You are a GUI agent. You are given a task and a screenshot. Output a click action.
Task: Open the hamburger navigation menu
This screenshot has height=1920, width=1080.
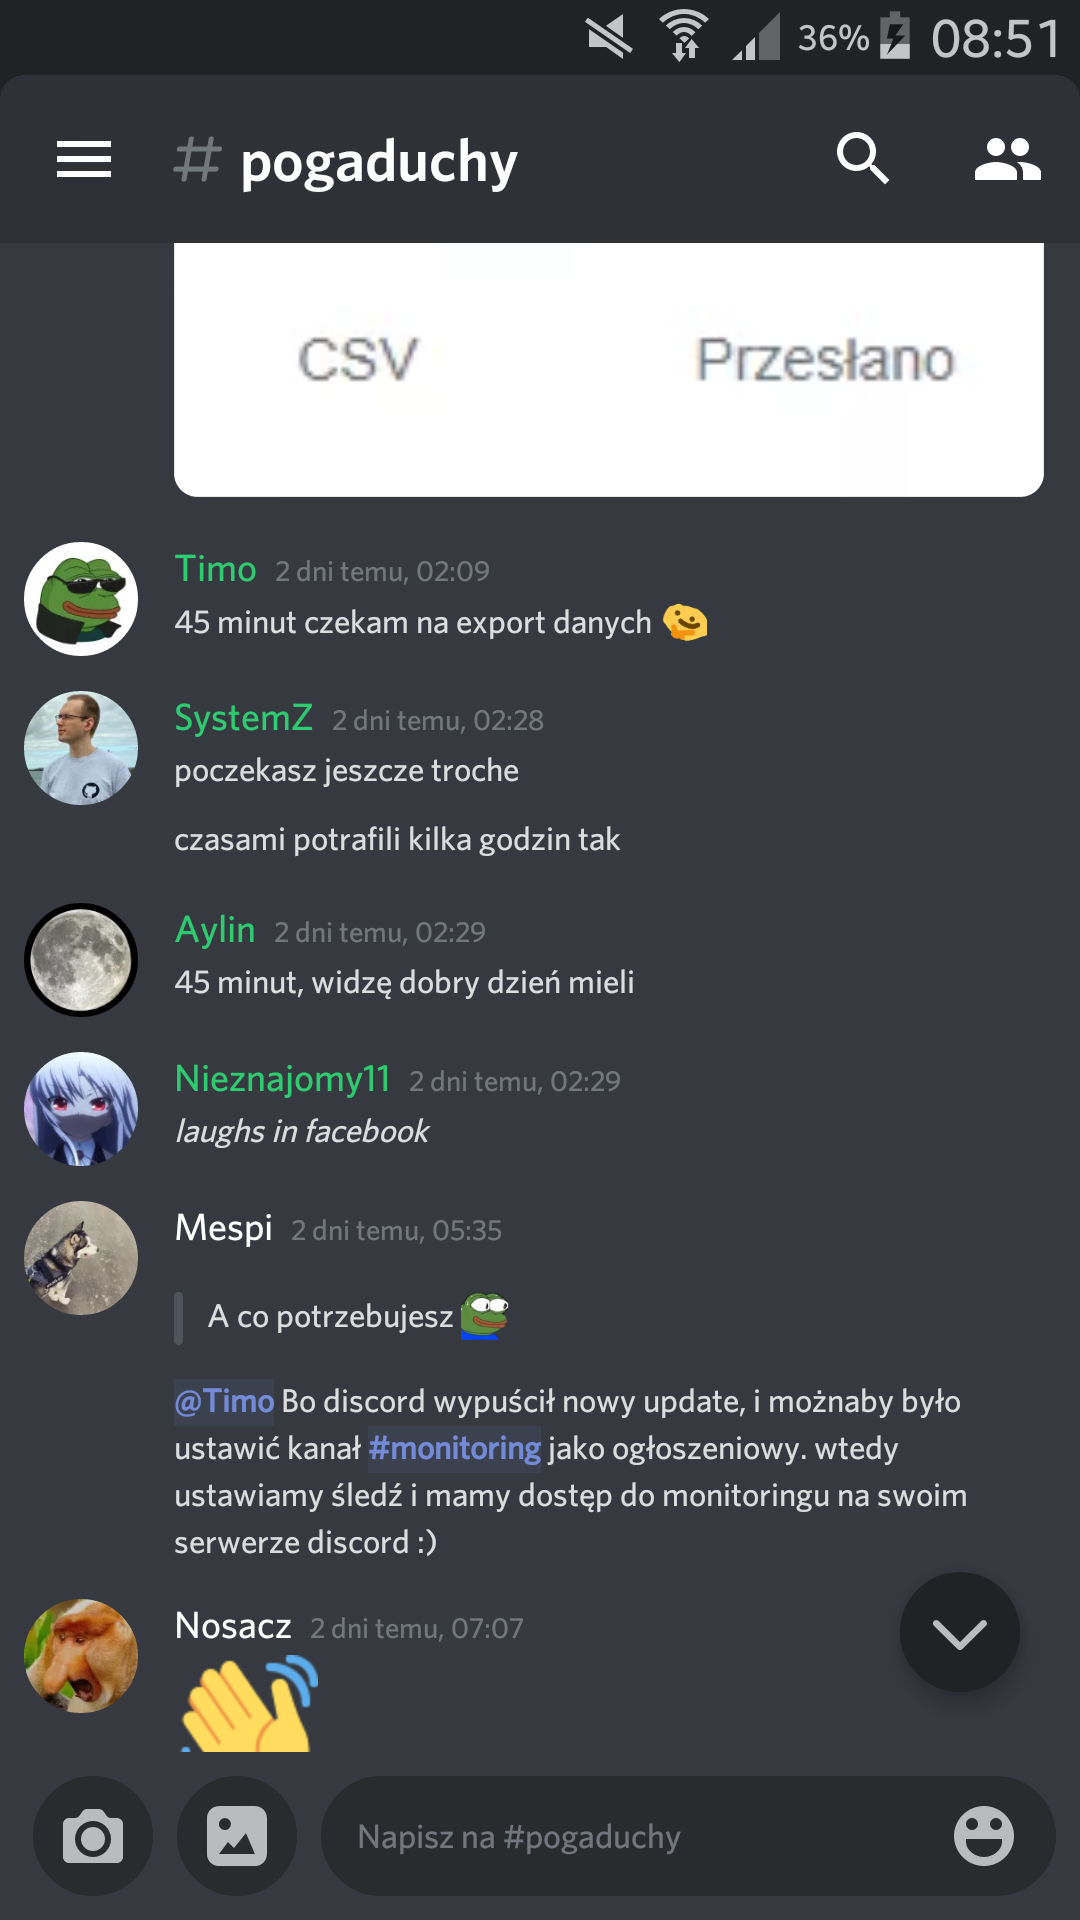pos(84,159)
